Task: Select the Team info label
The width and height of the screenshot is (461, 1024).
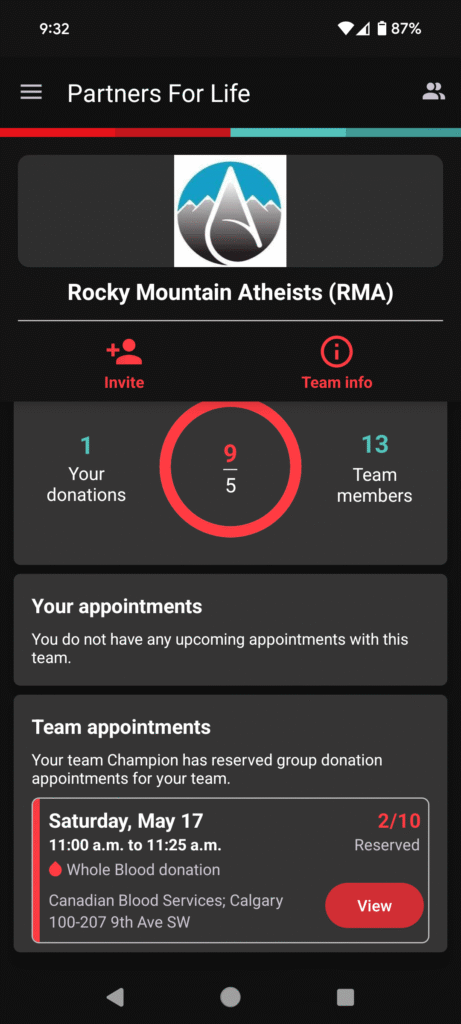Action: point(337,382)
